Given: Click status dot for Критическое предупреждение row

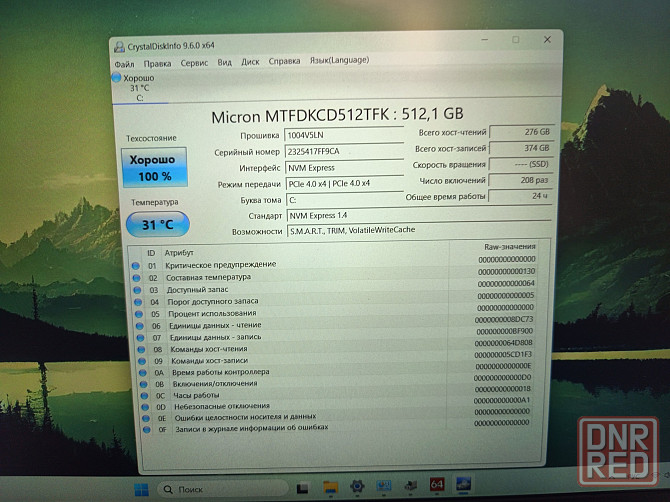Looking at the screenshot, I should (135, 266).
